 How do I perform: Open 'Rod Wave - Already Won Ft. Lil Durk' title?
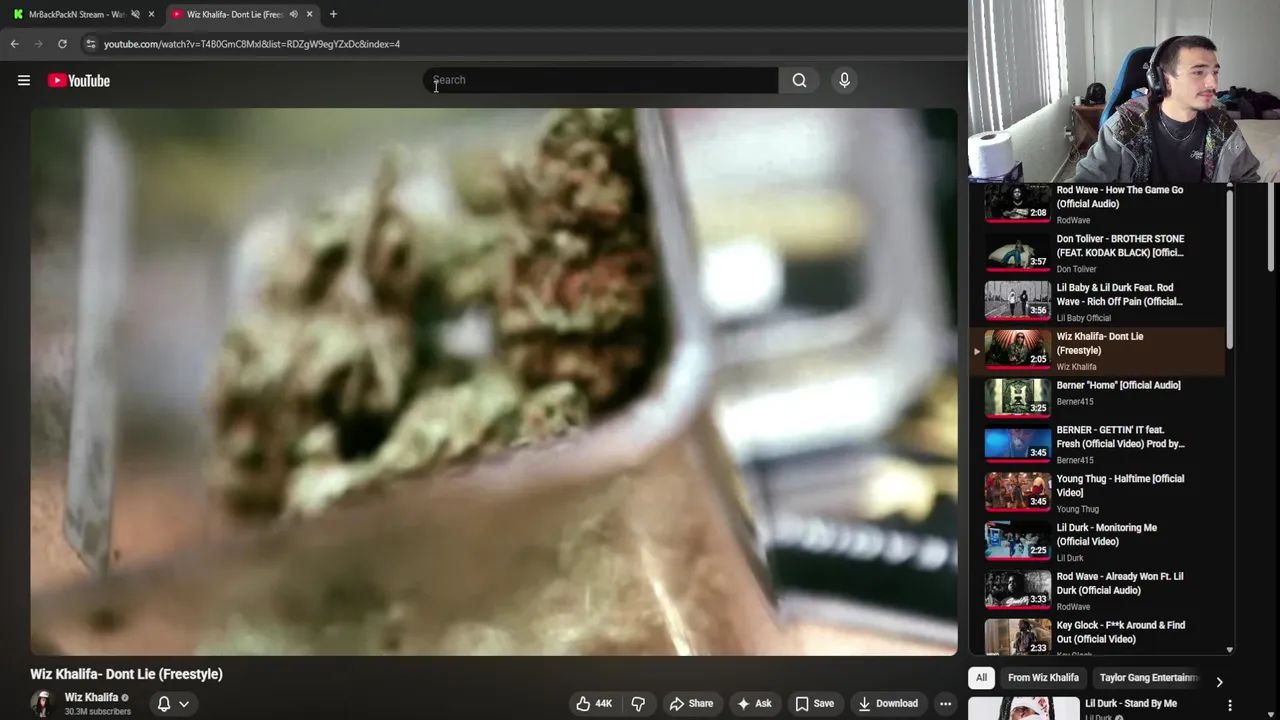pyautogui.click(x=1120, y=583)
